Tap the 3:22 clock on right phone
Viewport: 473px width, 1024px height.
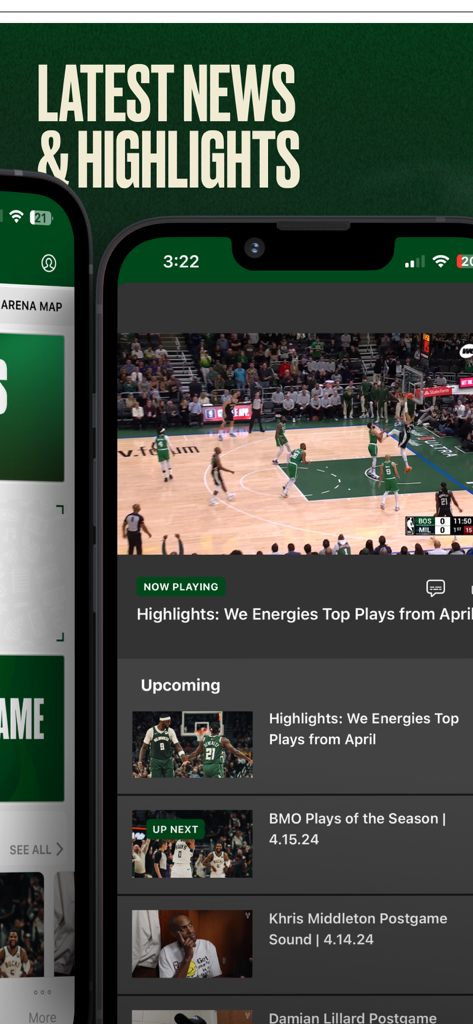[181, 261]
